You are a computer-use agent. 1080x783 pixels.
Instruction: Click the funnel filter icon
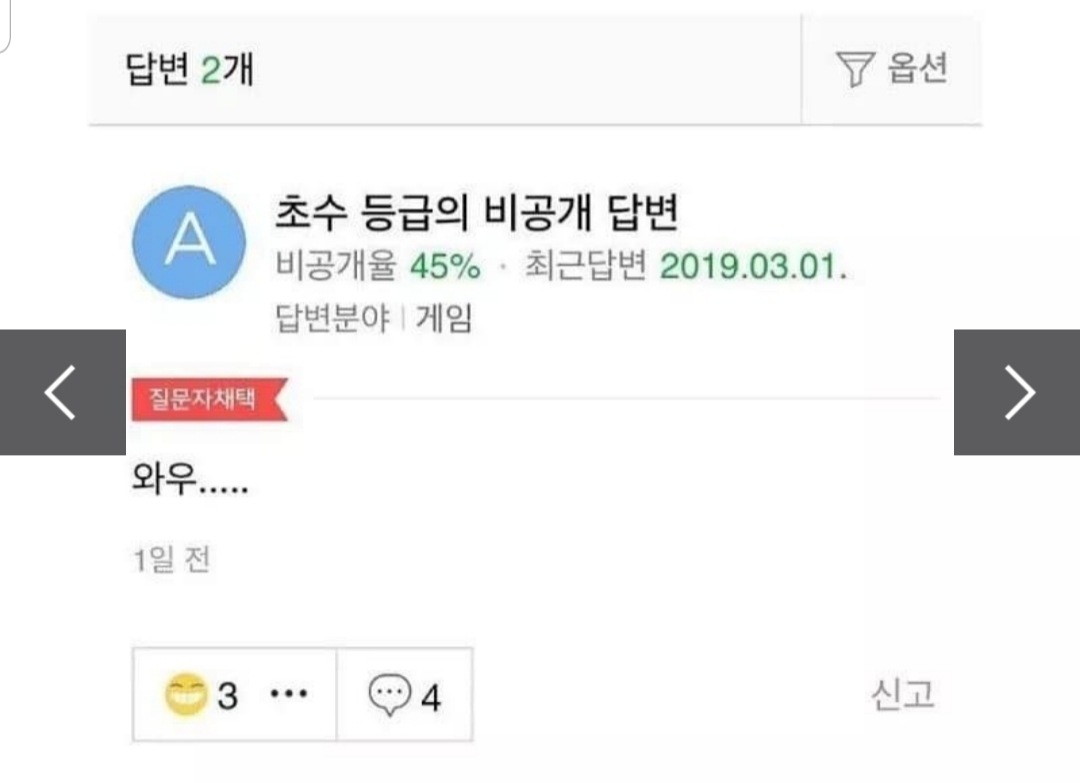(x=855, y=69)
